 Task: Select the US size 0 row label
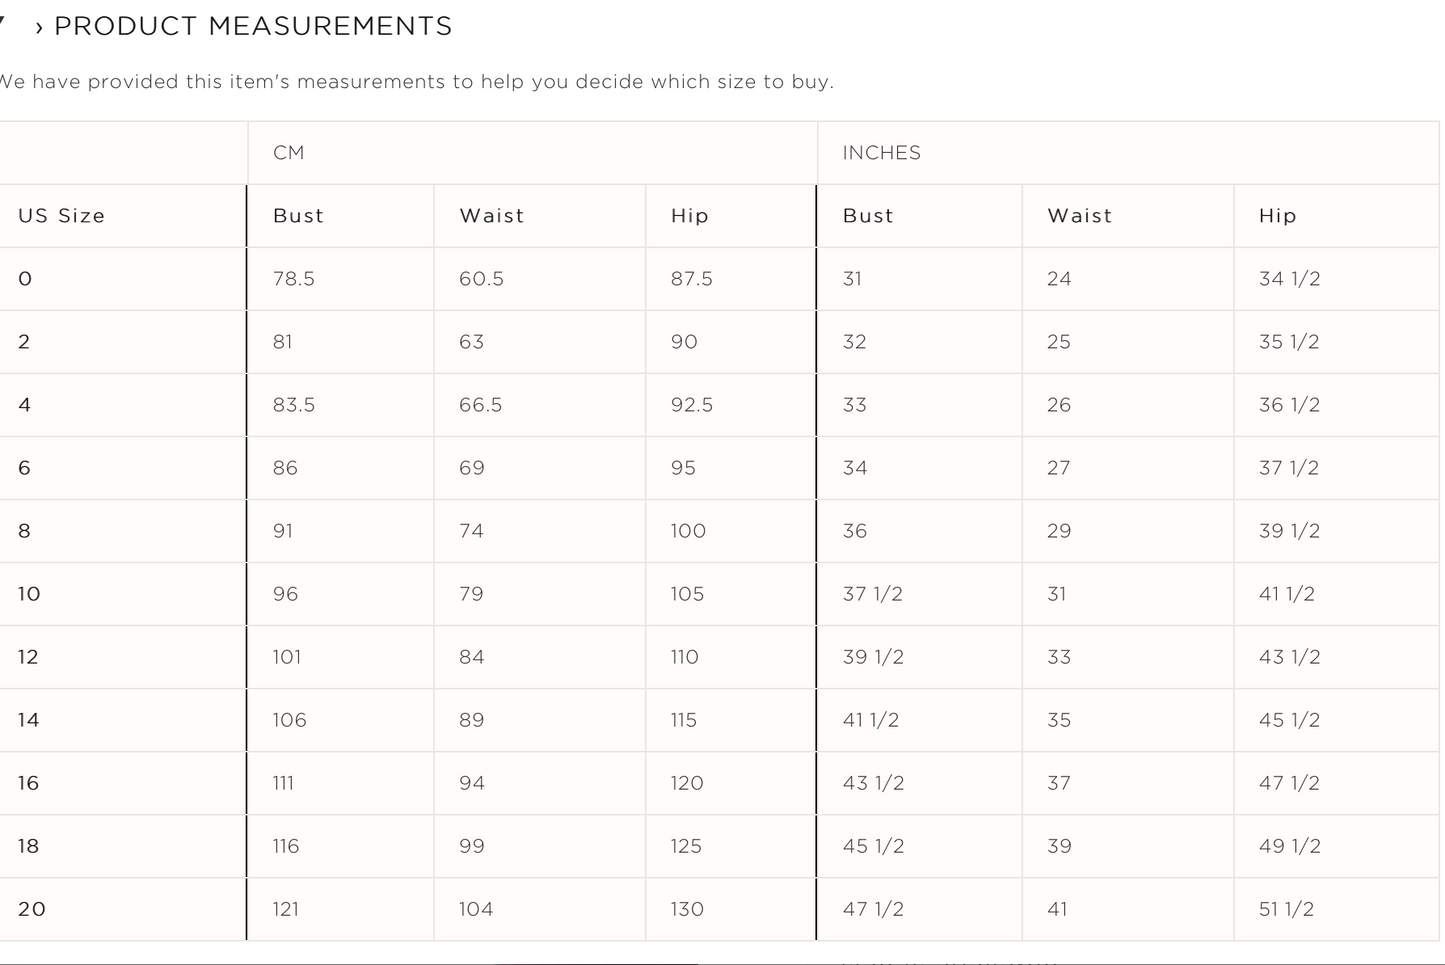(x=25, y=279)
